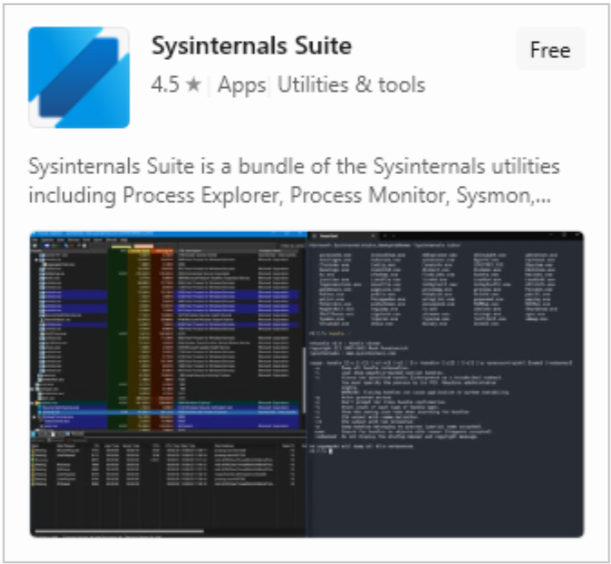This screenshot has height=564, width=611.
Task: Click the 4.5 rating number
Action: [x=165, y=85]
